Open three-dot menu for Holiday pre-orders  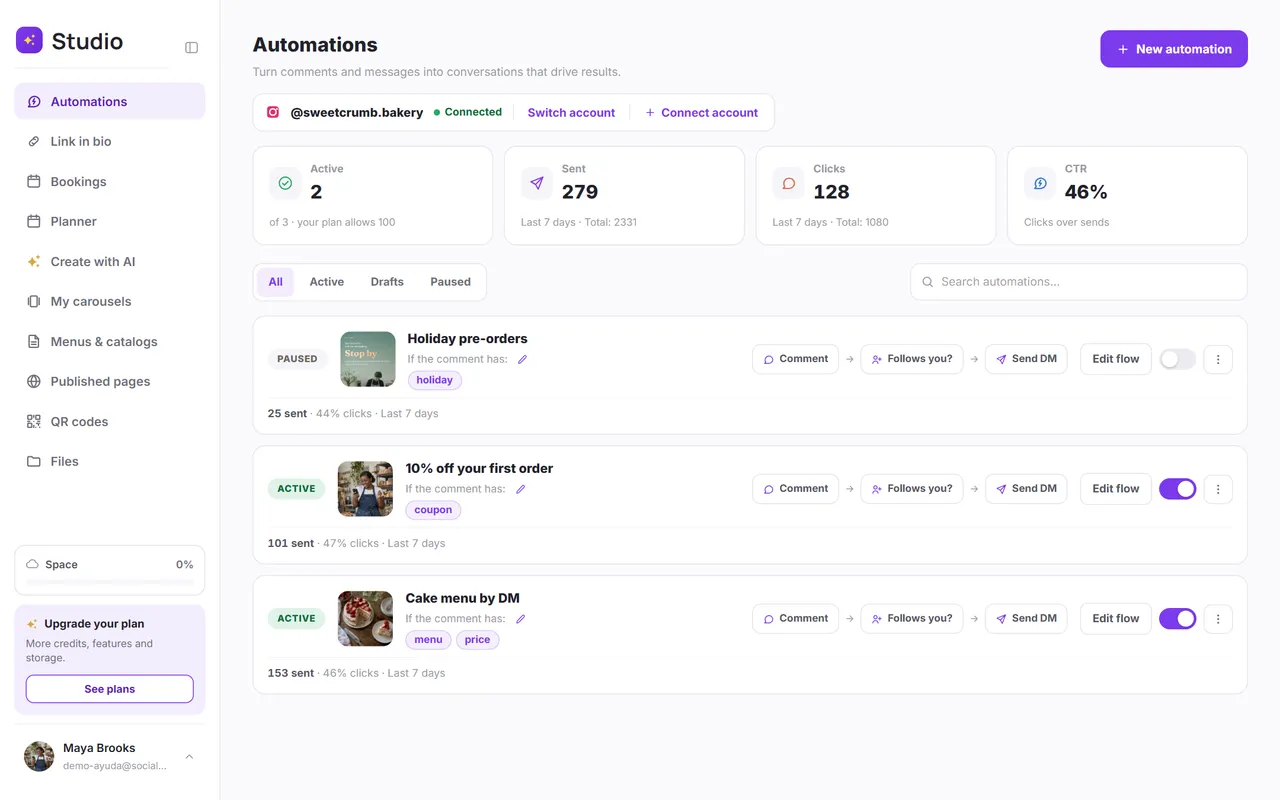[1218, 359]
